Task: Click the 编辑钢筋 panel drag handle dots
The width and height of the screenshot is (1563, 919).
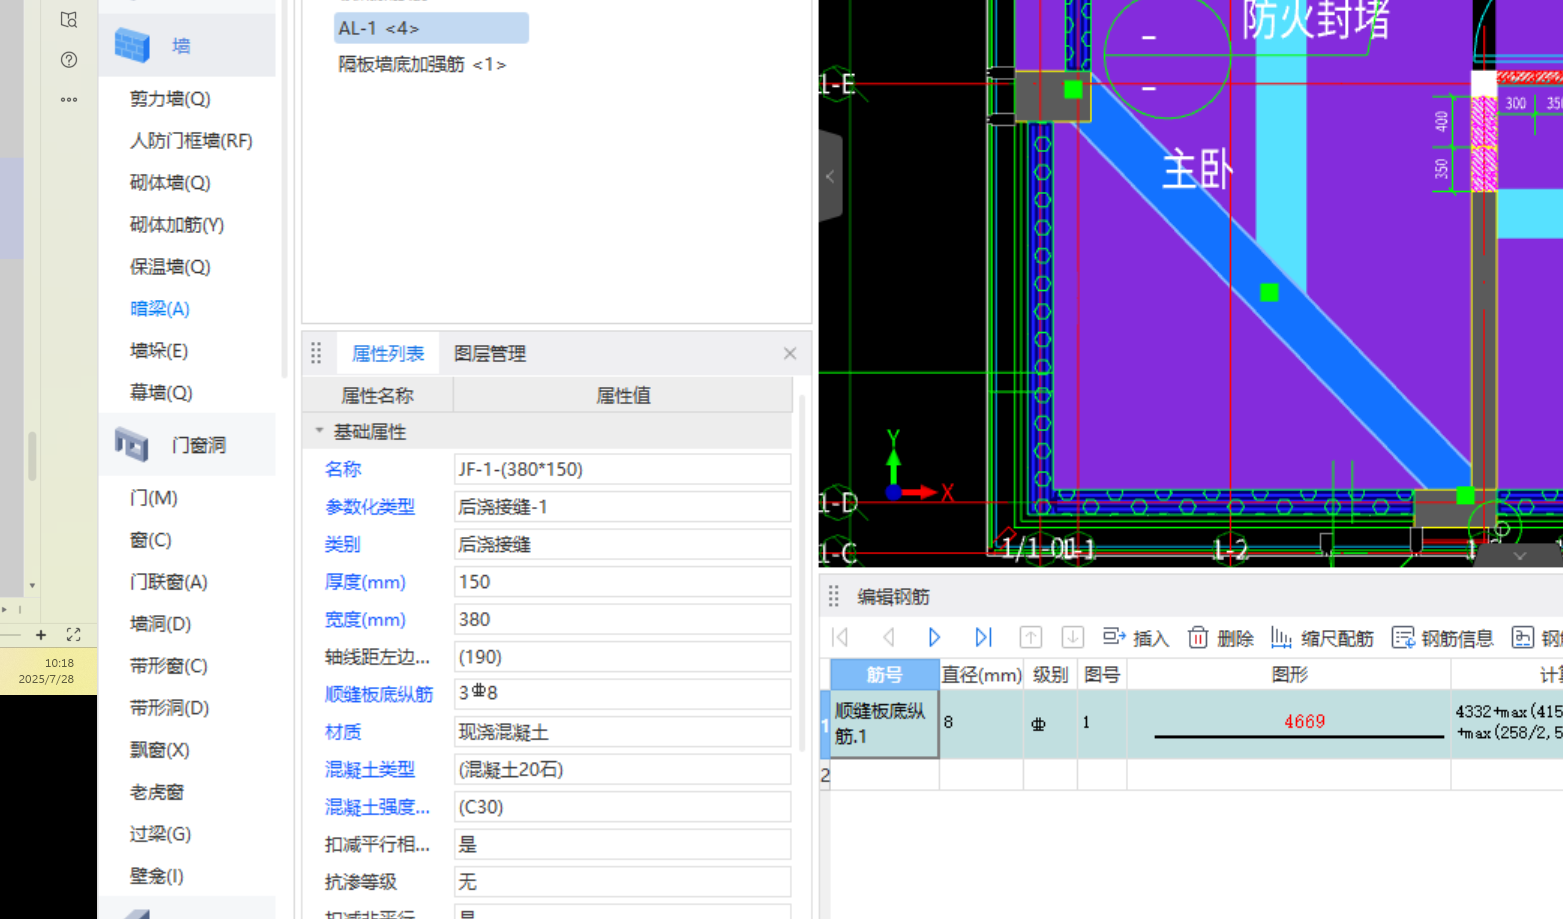Action: click(x=834, y=597)
